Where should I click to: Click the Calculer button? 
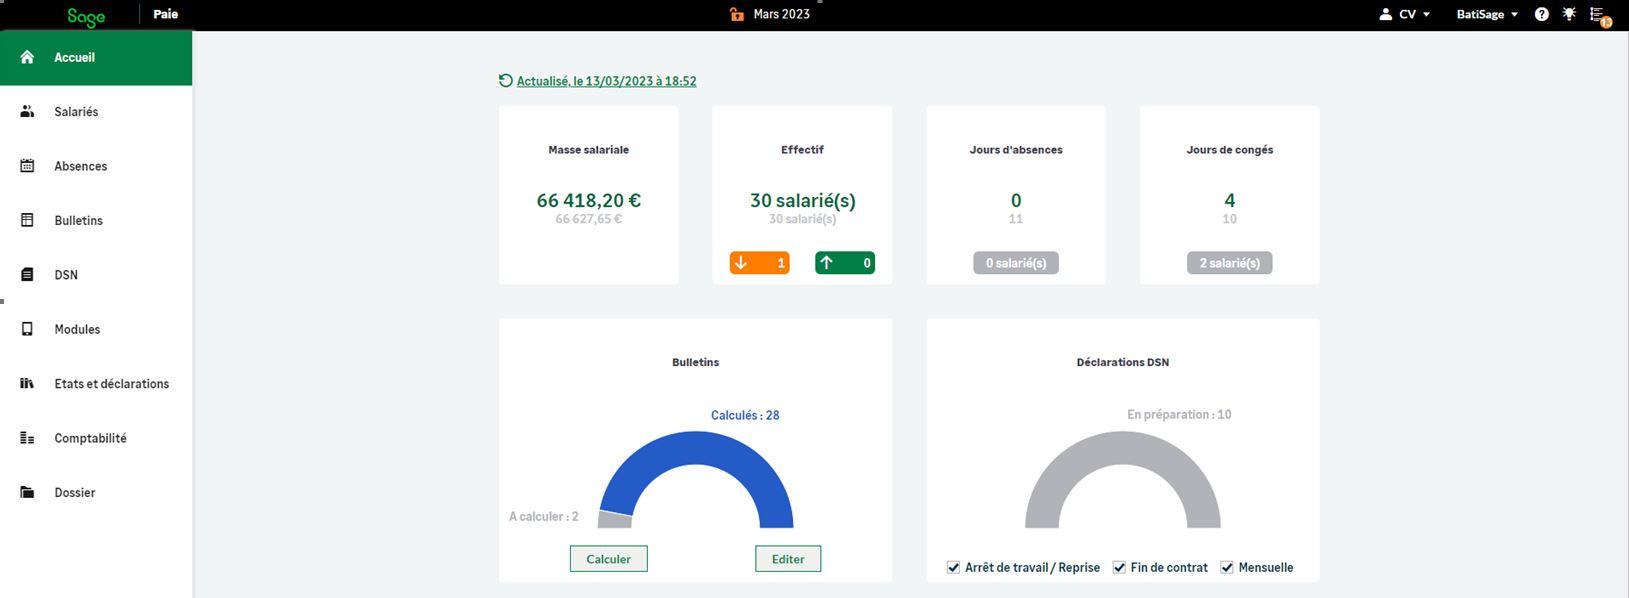click(x=609, y=559)
